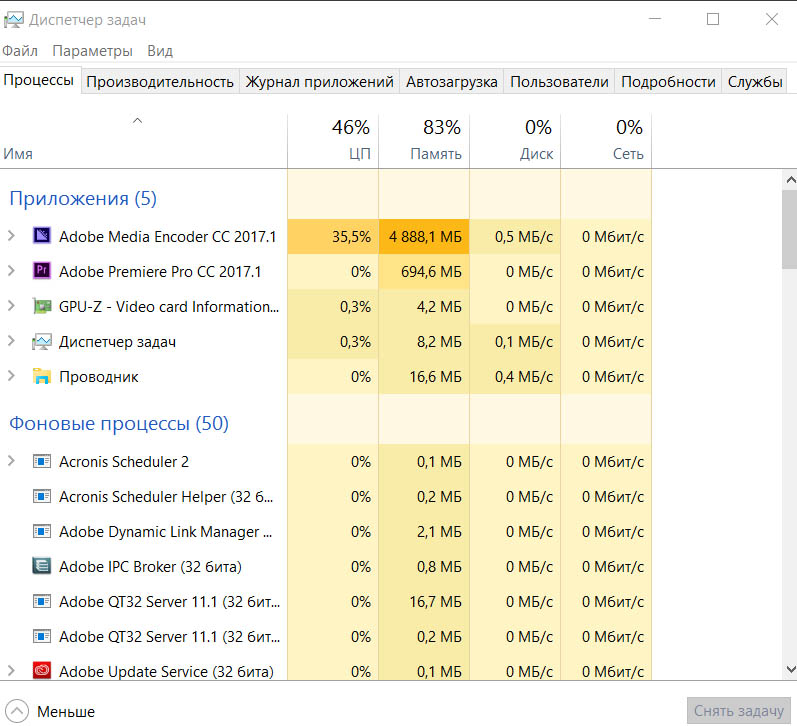Select the Adobe IPC Broker (32 бита) row
Screen dimensions: 797x726
tap(325, 566)
